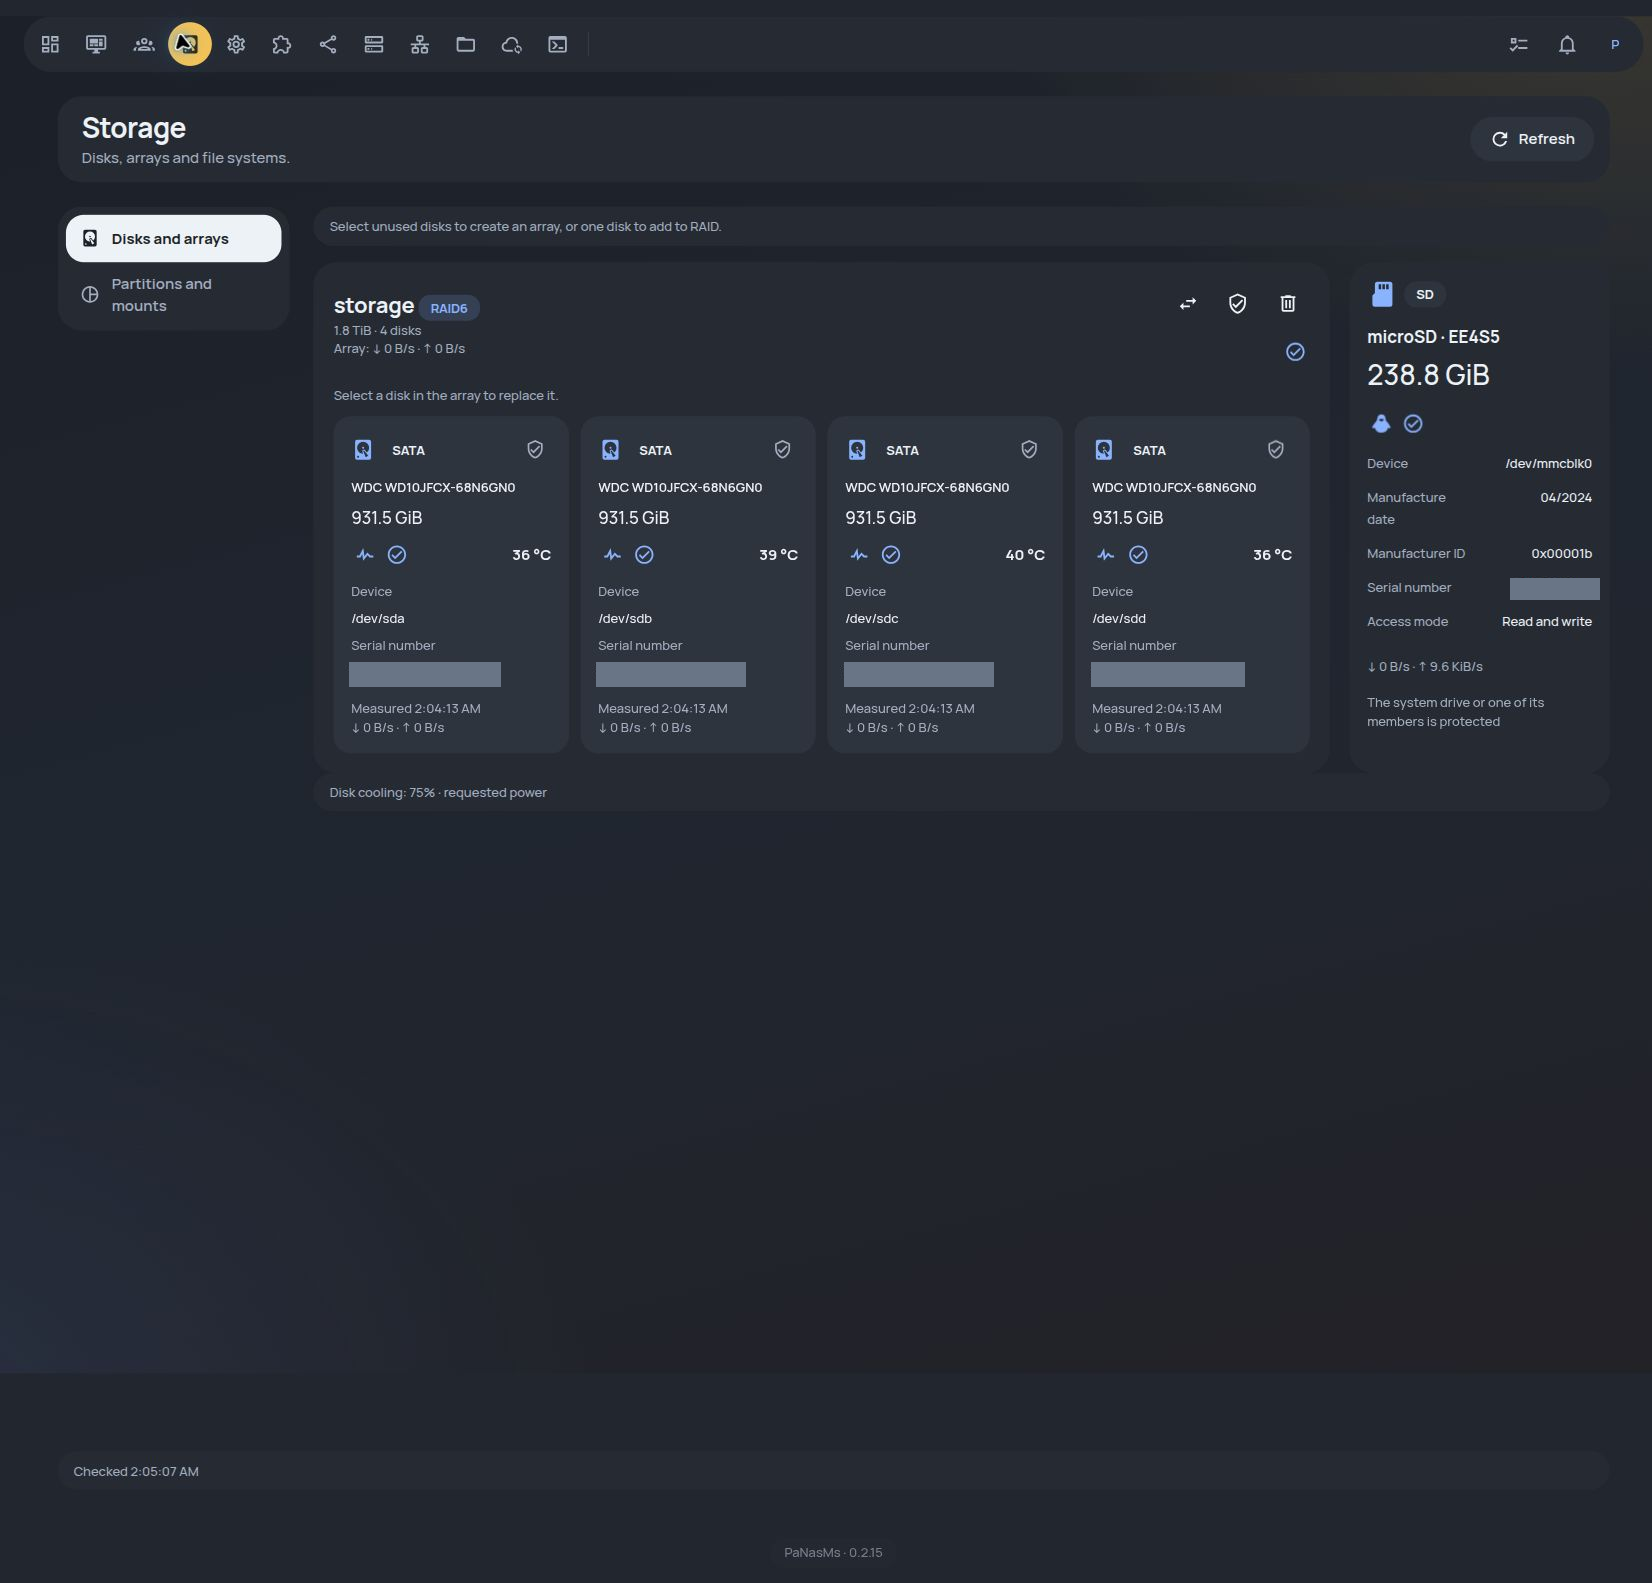The height and width of the screenshot is (1583, 1652).
Task: Click the Read and write access mode value
Action: pos(1547,622)
